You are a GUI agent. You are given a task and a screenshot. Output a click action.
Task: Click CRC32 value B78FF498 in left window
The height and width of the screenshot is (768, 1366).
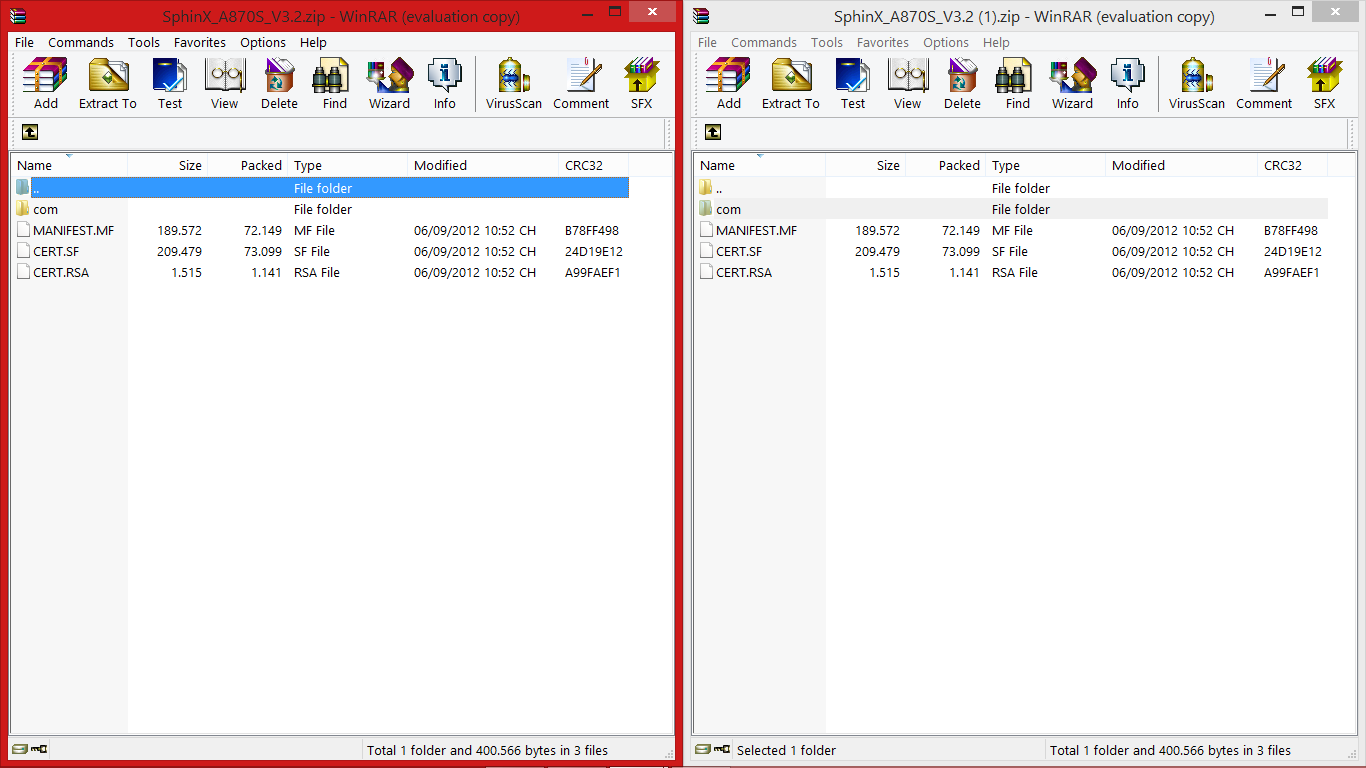coord(592,230)
